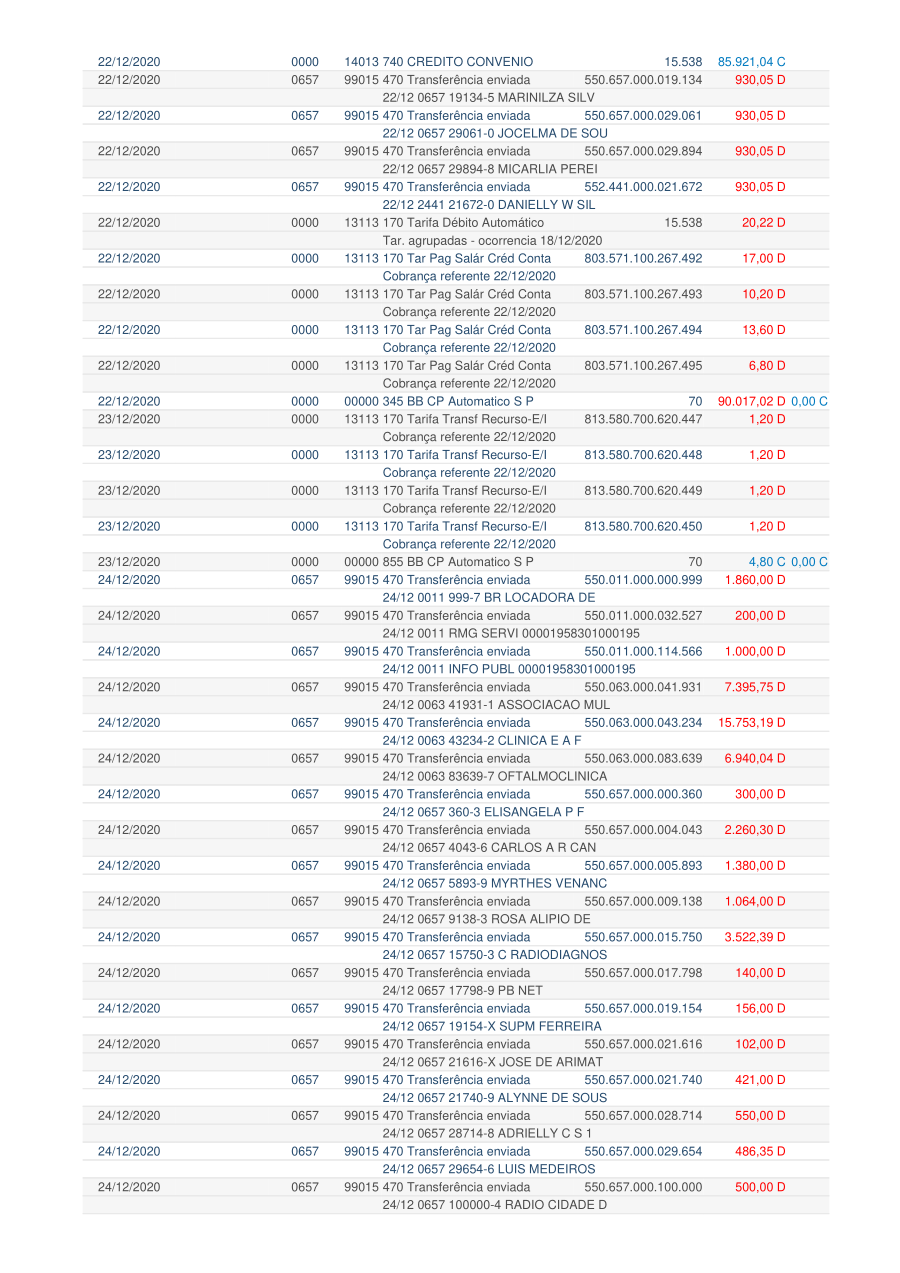Click document number 803.571.100.267.494
Image resolution: width=900 pixels, height=1273 pixels.
pos(643,330)
